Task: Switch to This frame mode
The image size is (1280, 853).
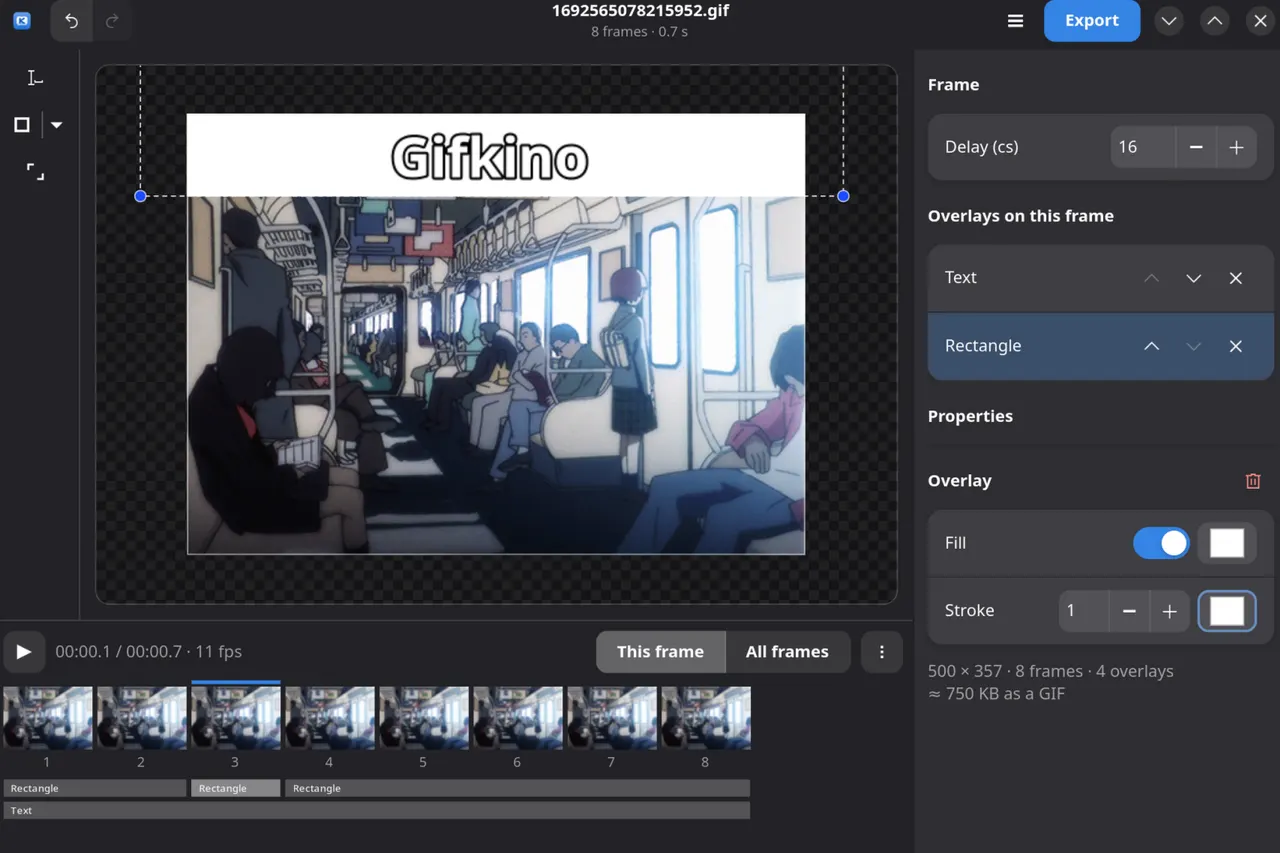Action: [x=660, y=652]
